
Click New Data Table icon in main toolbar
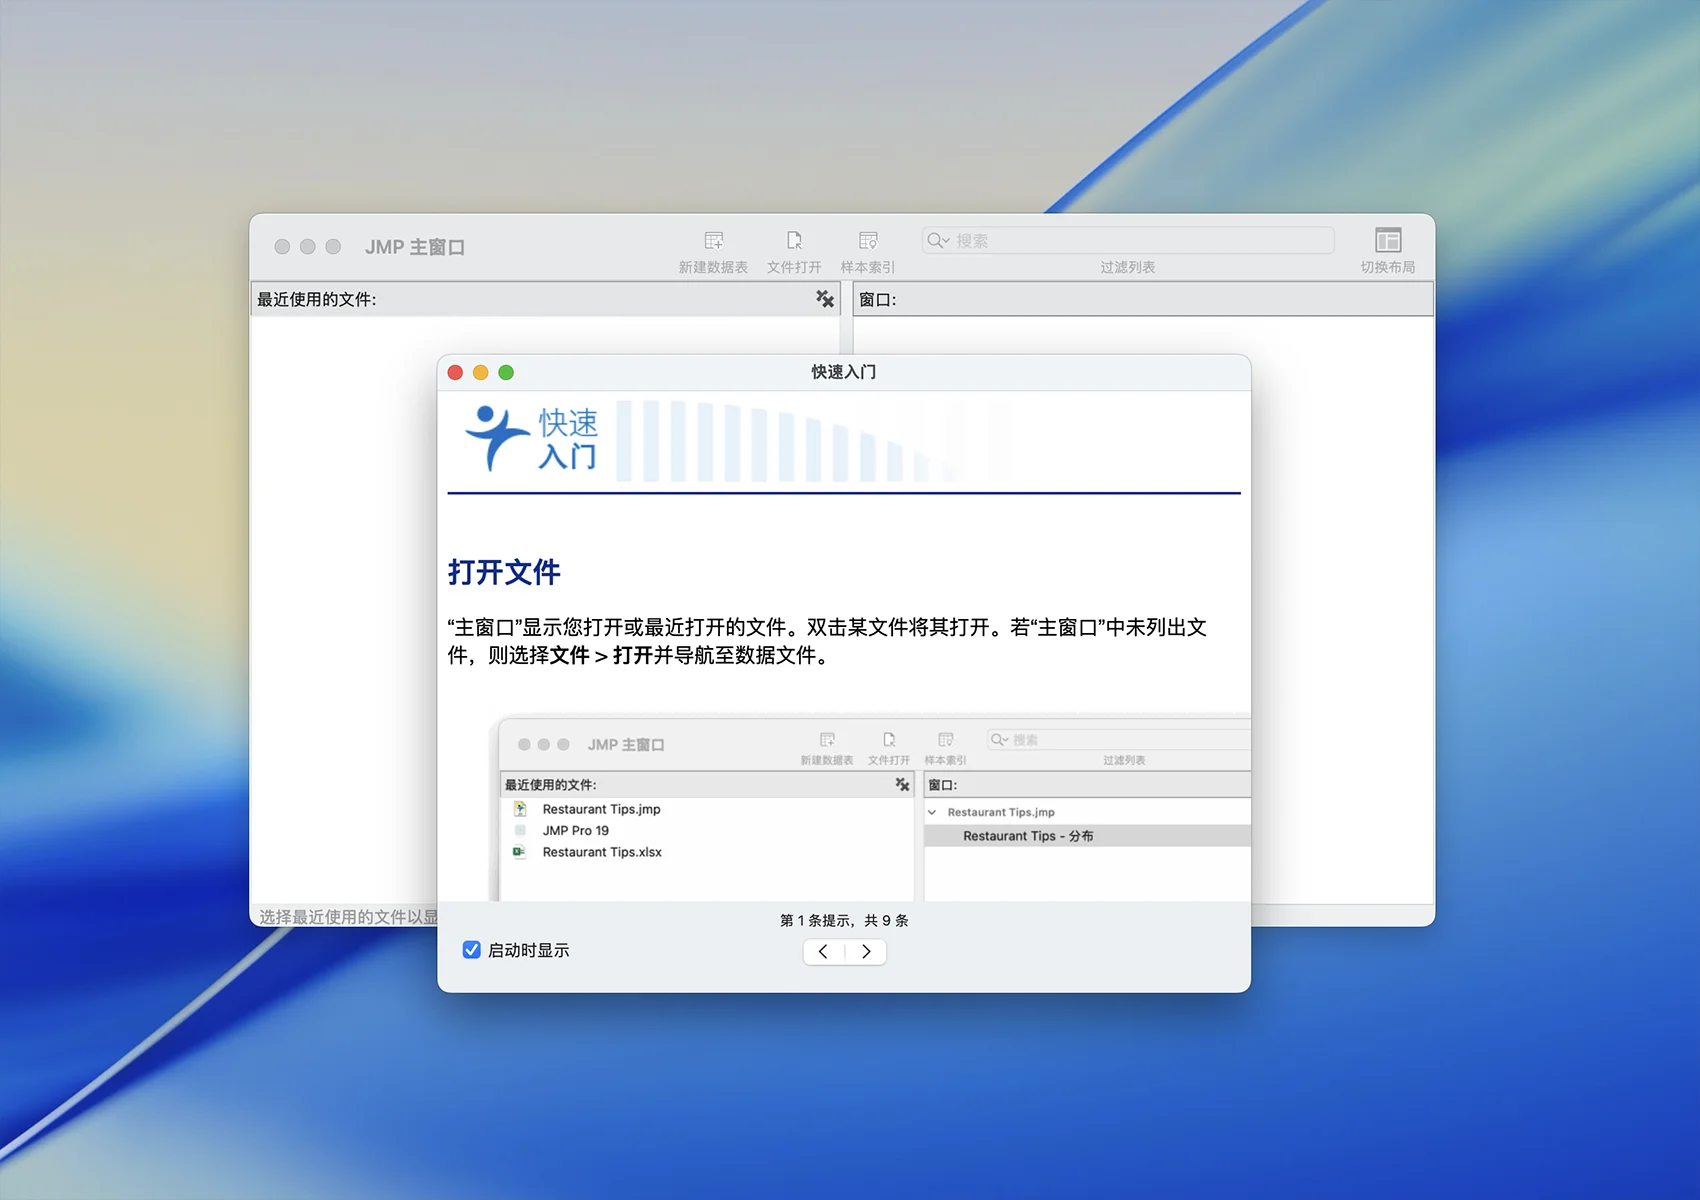point(713,241)
